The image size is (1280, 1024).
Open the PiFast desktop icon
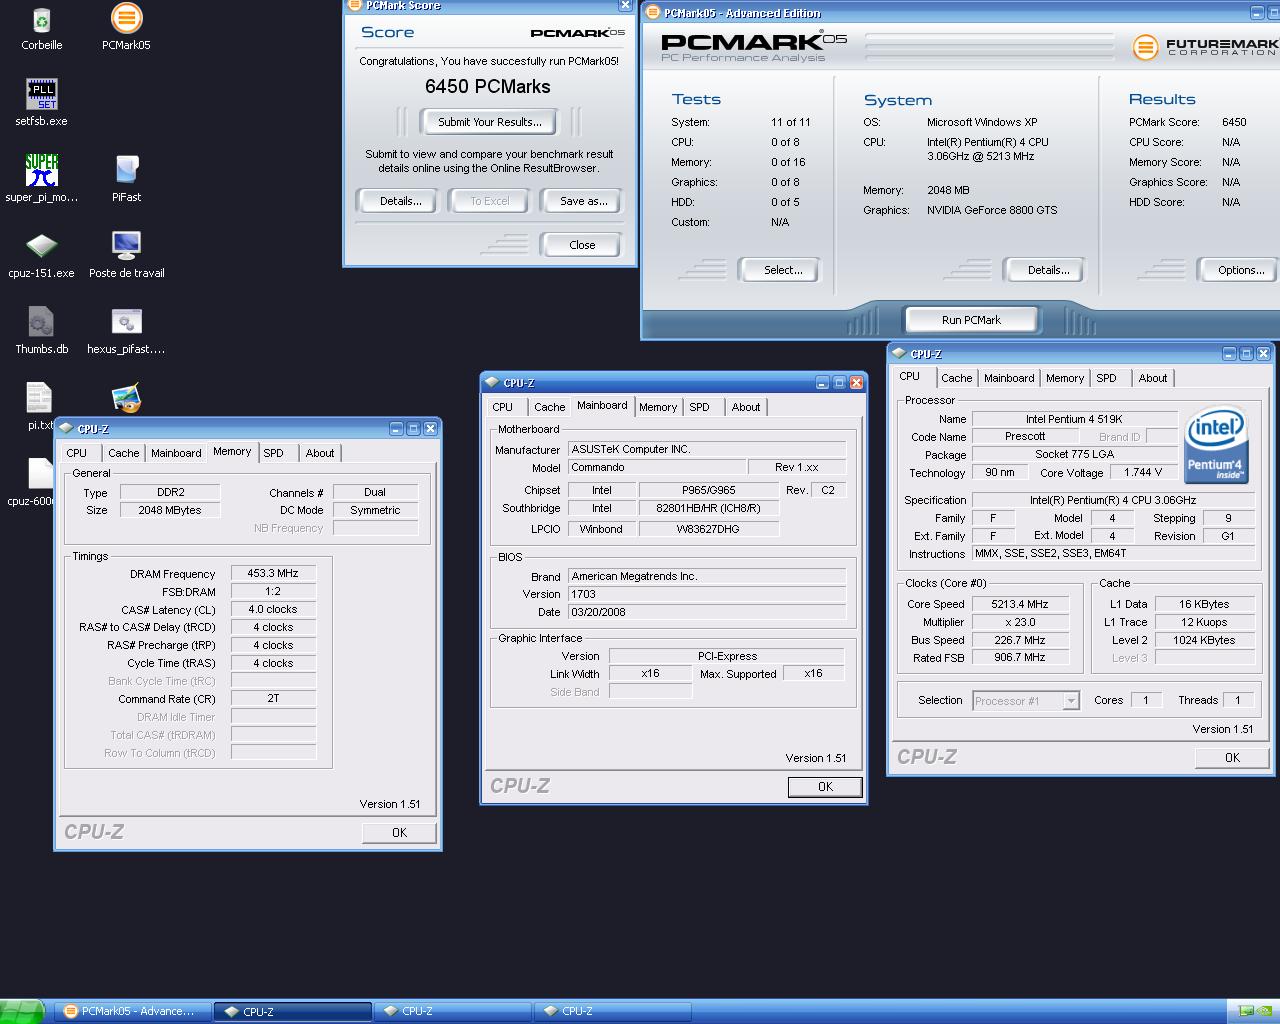[126, 179]
